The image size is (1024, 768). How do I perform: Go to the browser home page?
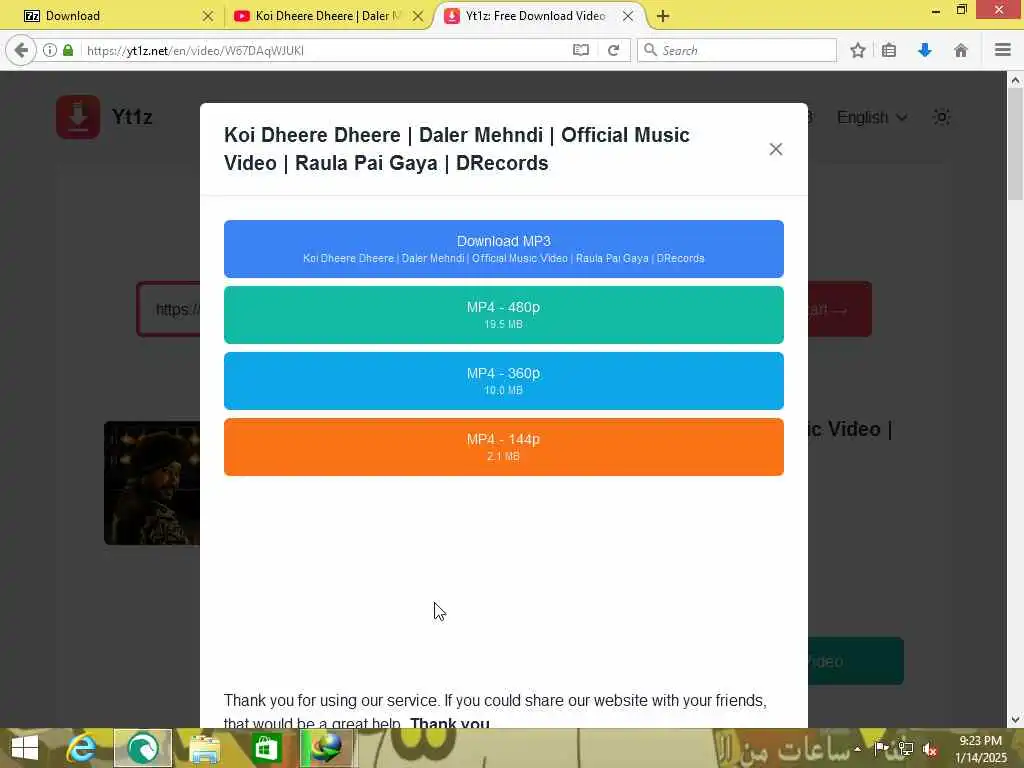pos(961,50)
